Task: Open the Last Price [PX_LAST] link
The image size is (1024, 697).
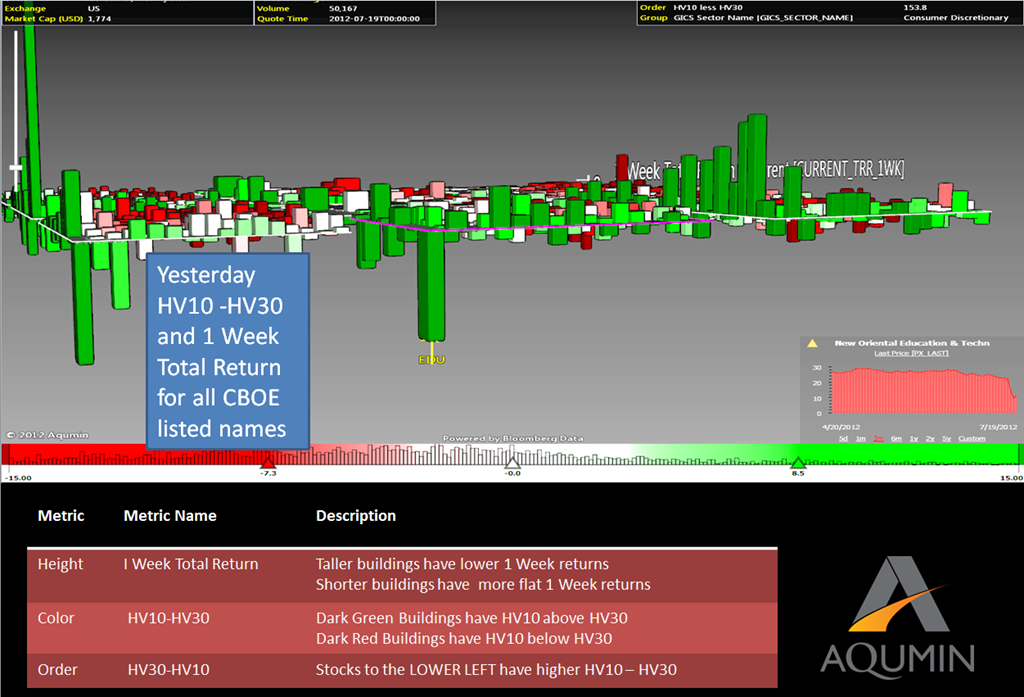Action: pyautogui.click(x=911, y=353)
